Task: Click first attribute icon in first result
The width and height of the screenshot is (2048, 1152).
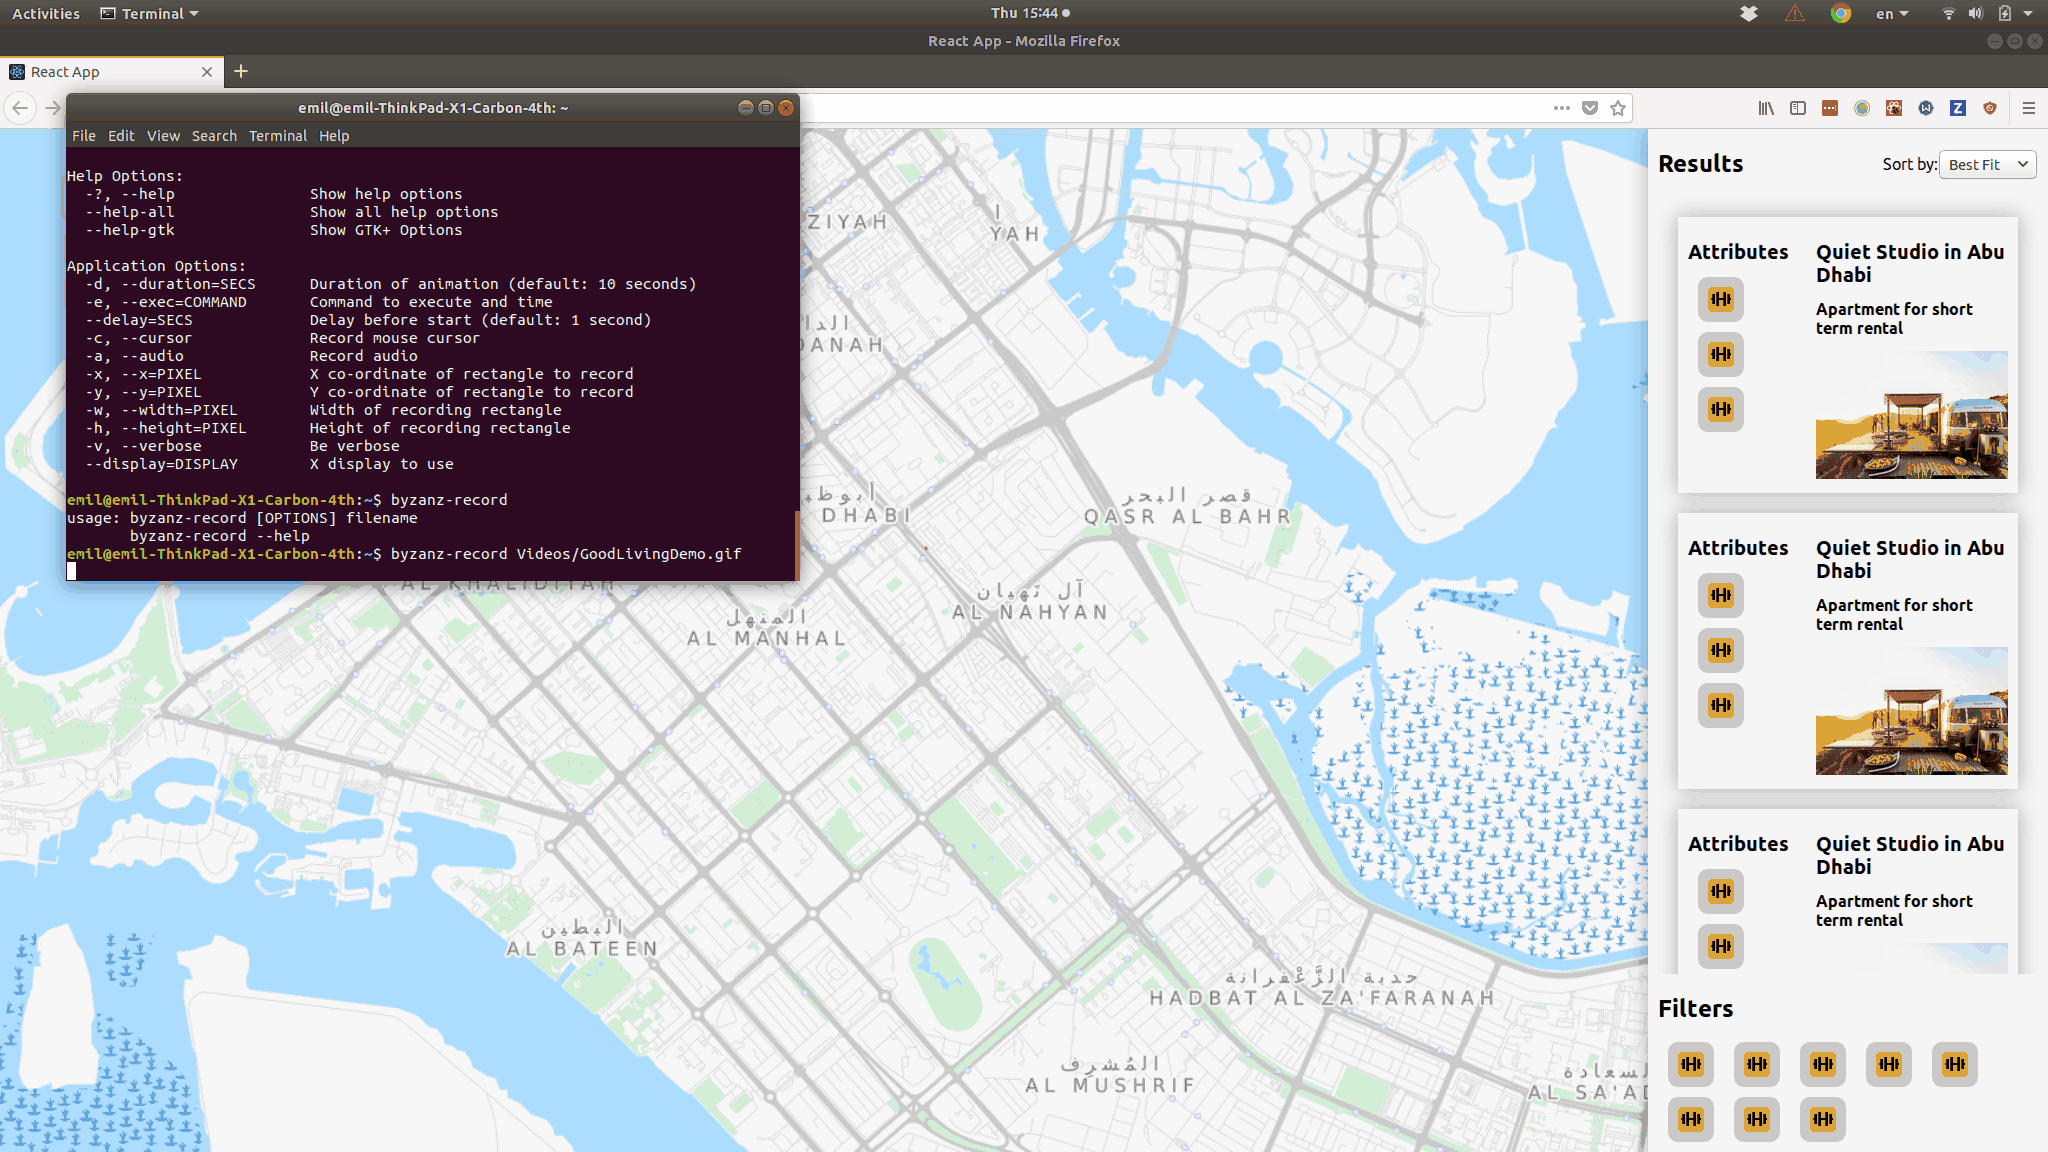Action: [1721, 299]
